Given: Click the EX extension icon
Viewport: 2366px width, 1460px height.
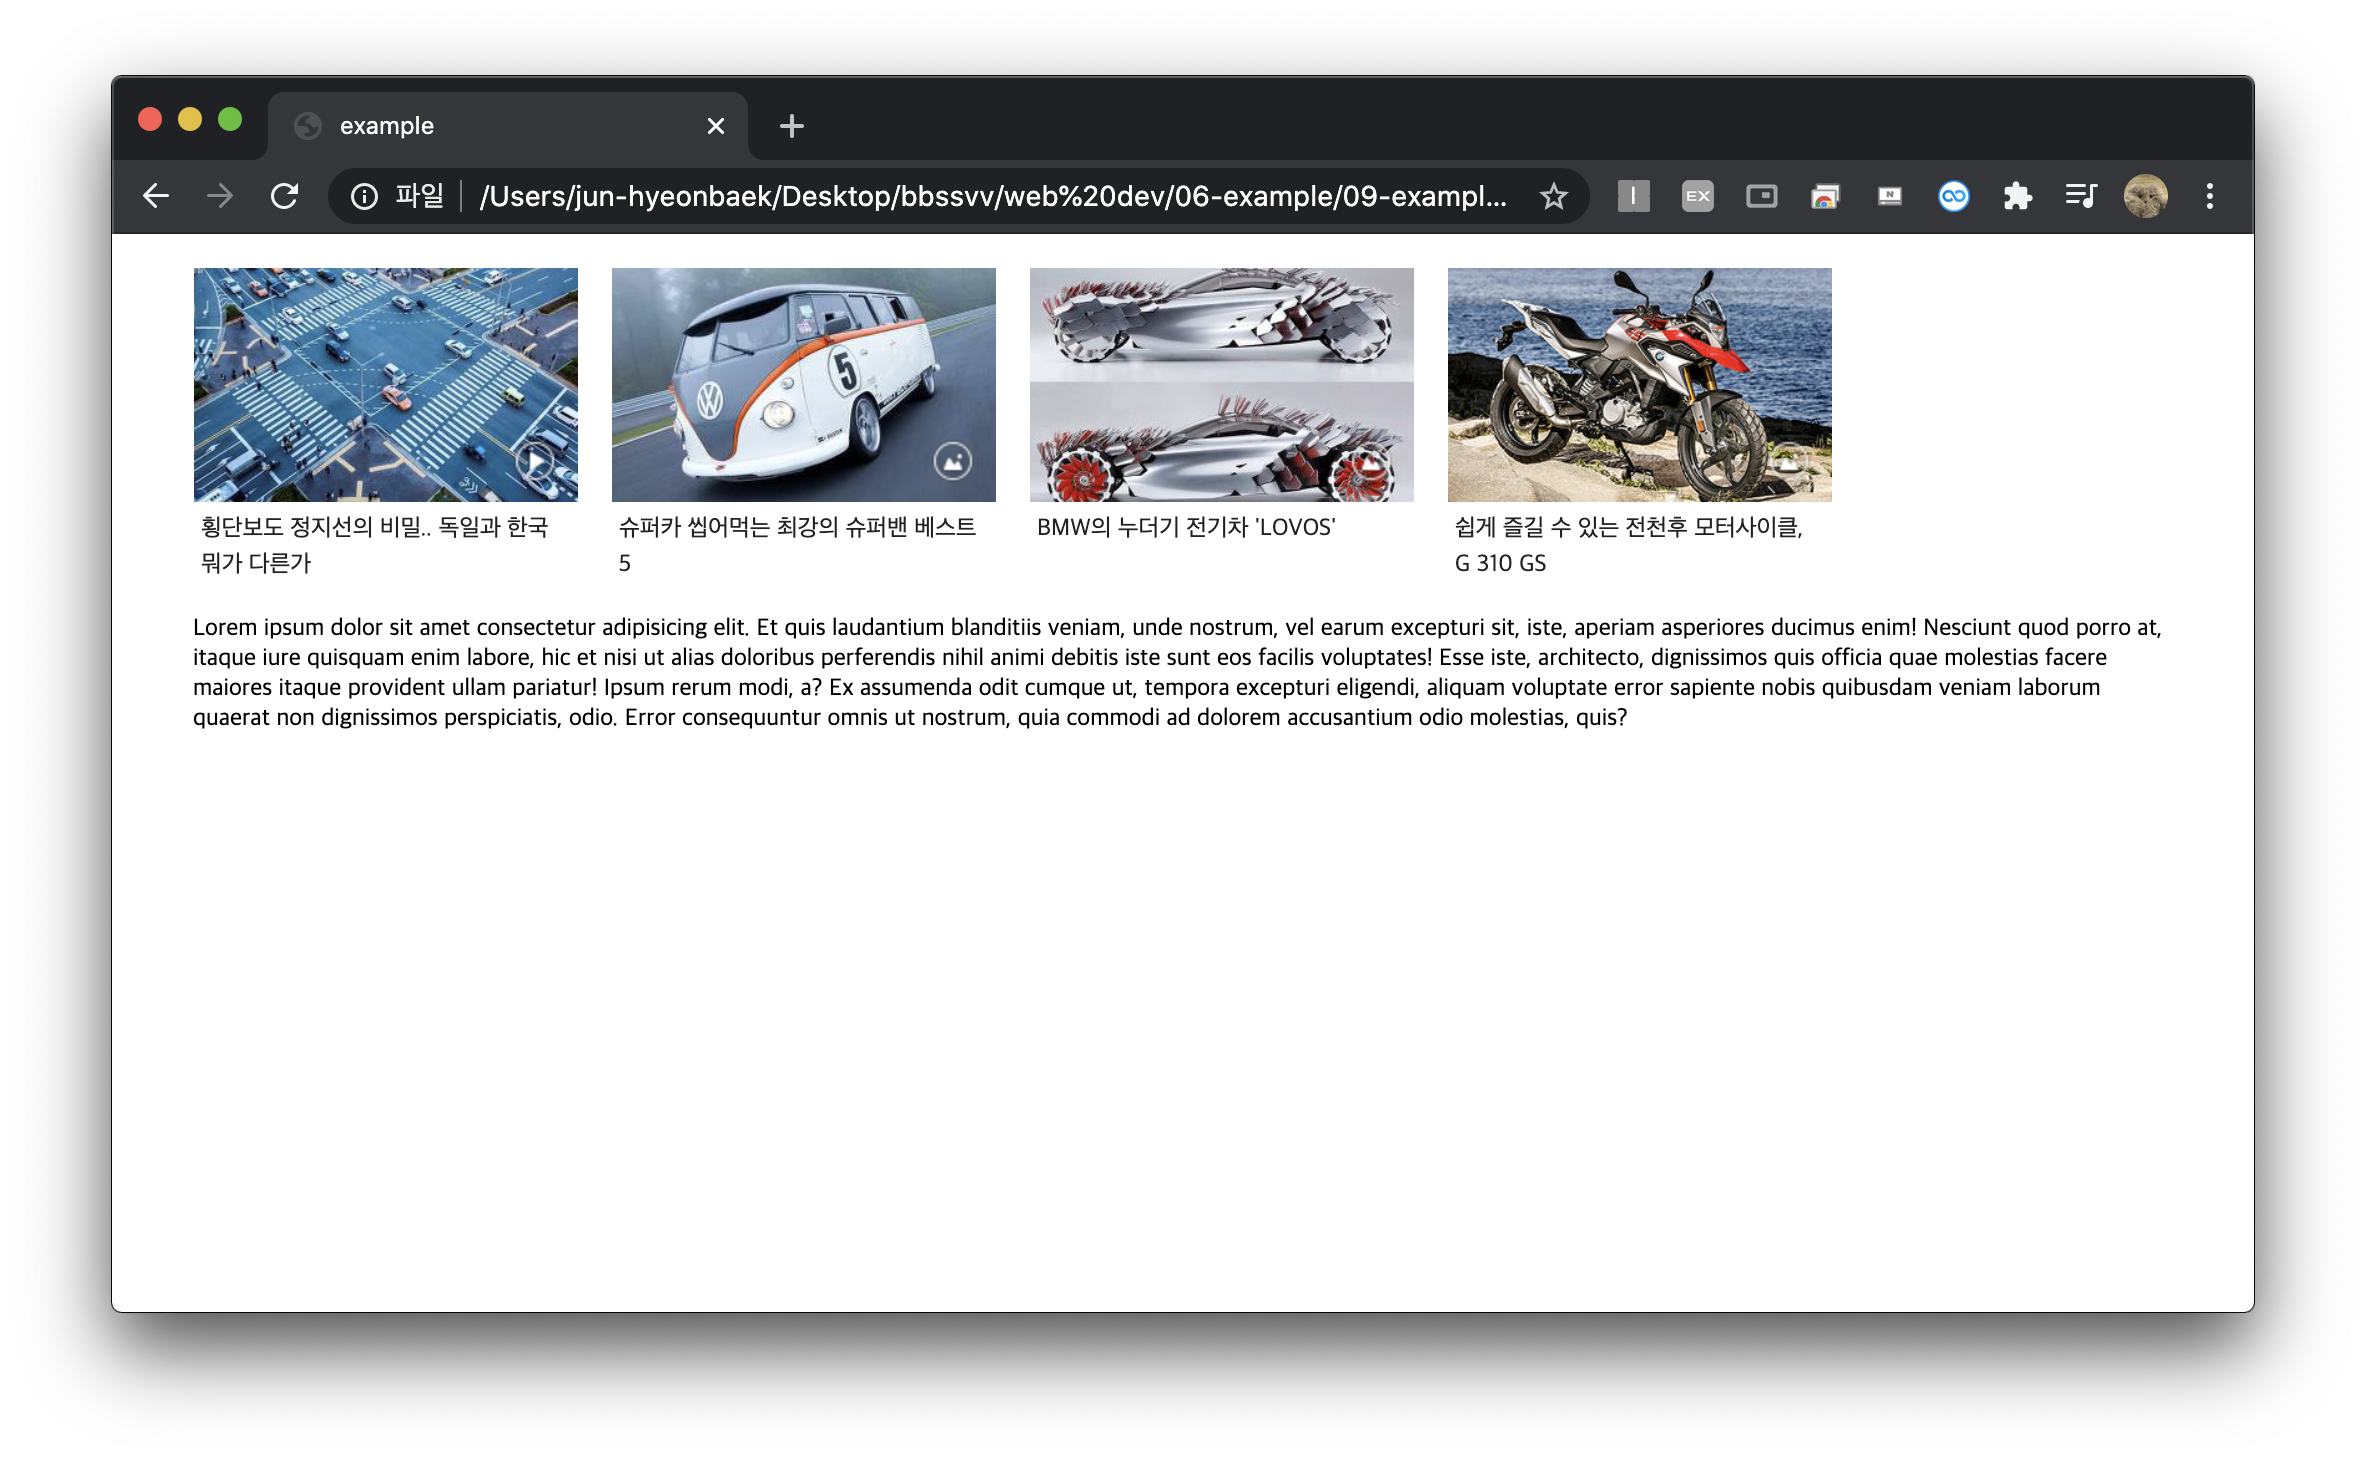Looking at the screenshot, I should click(1697, 196).
